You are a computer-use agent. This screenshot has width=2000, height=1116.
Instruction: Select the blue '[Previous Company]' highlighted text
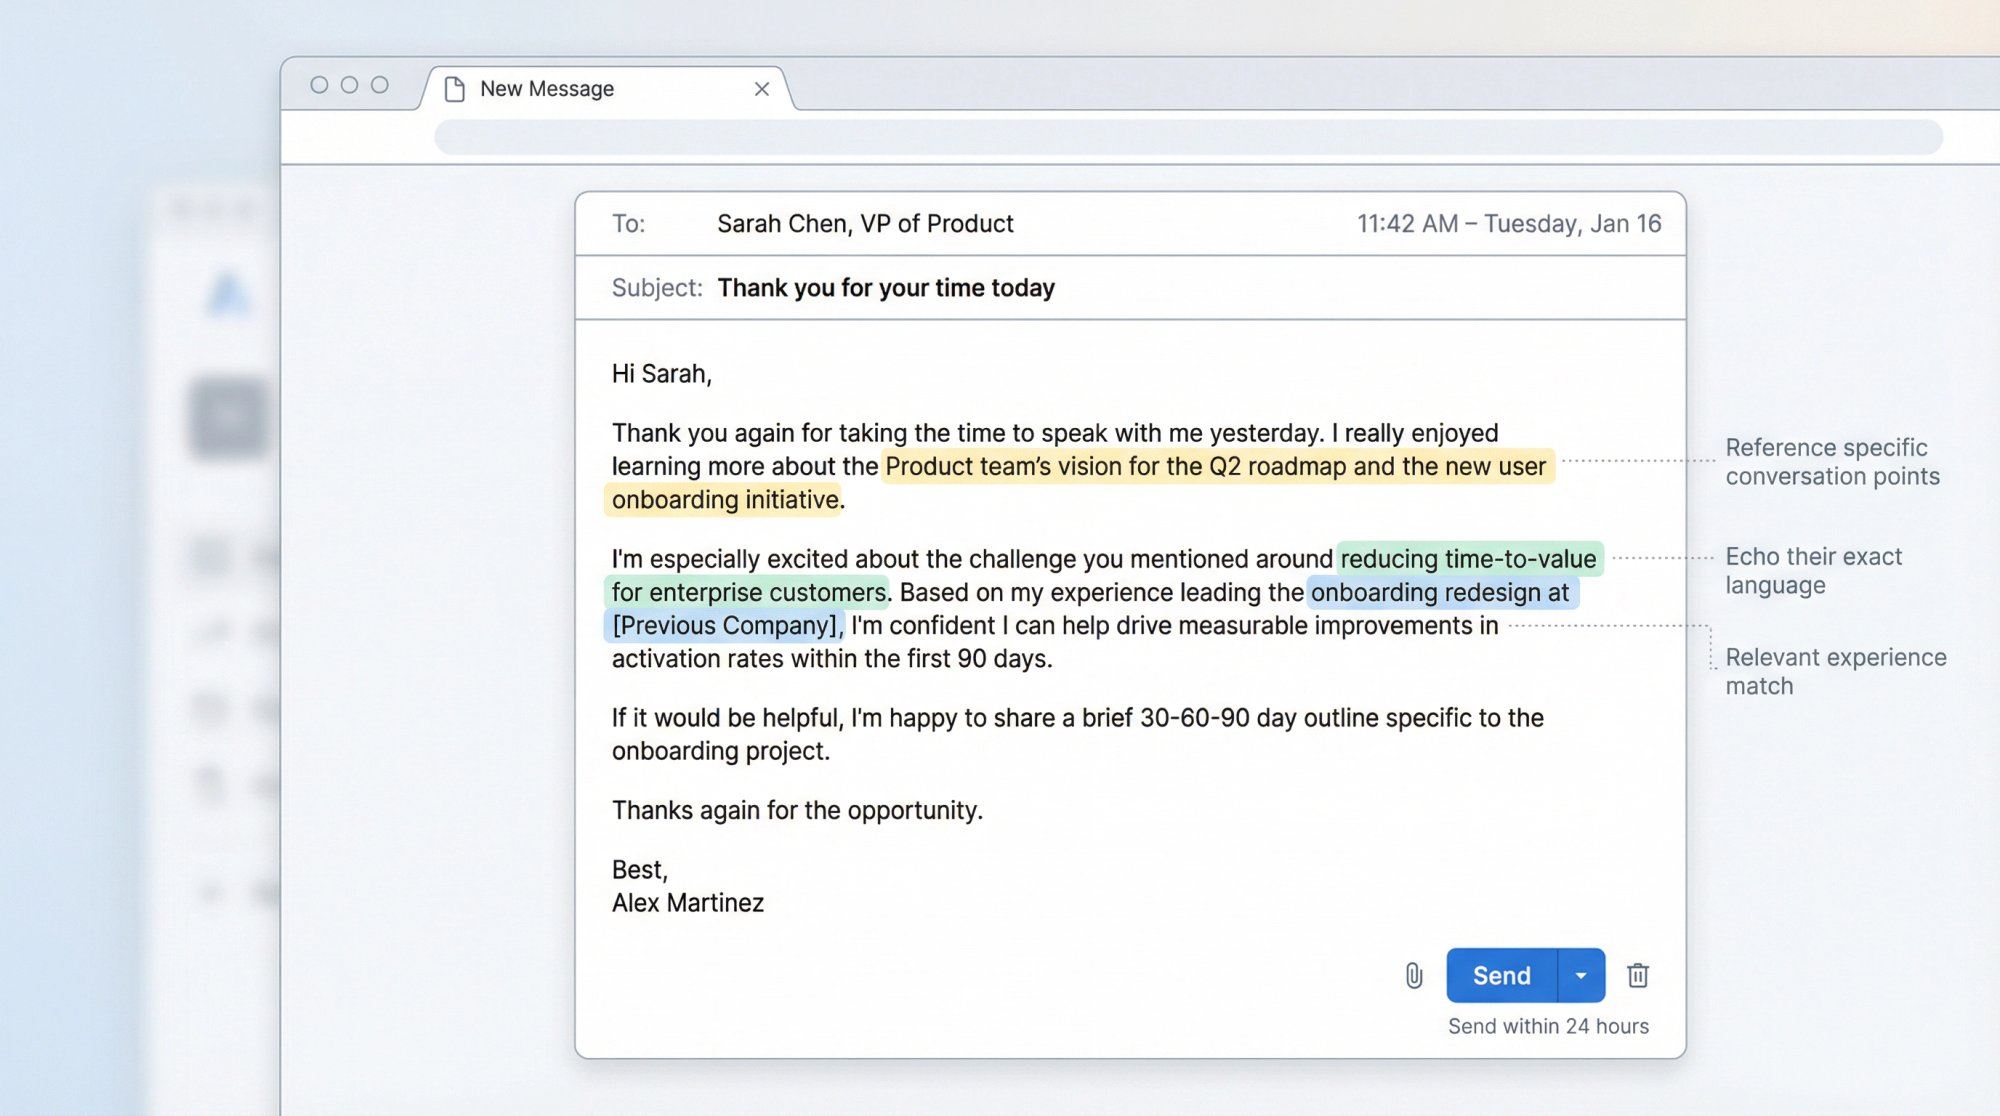725,625
